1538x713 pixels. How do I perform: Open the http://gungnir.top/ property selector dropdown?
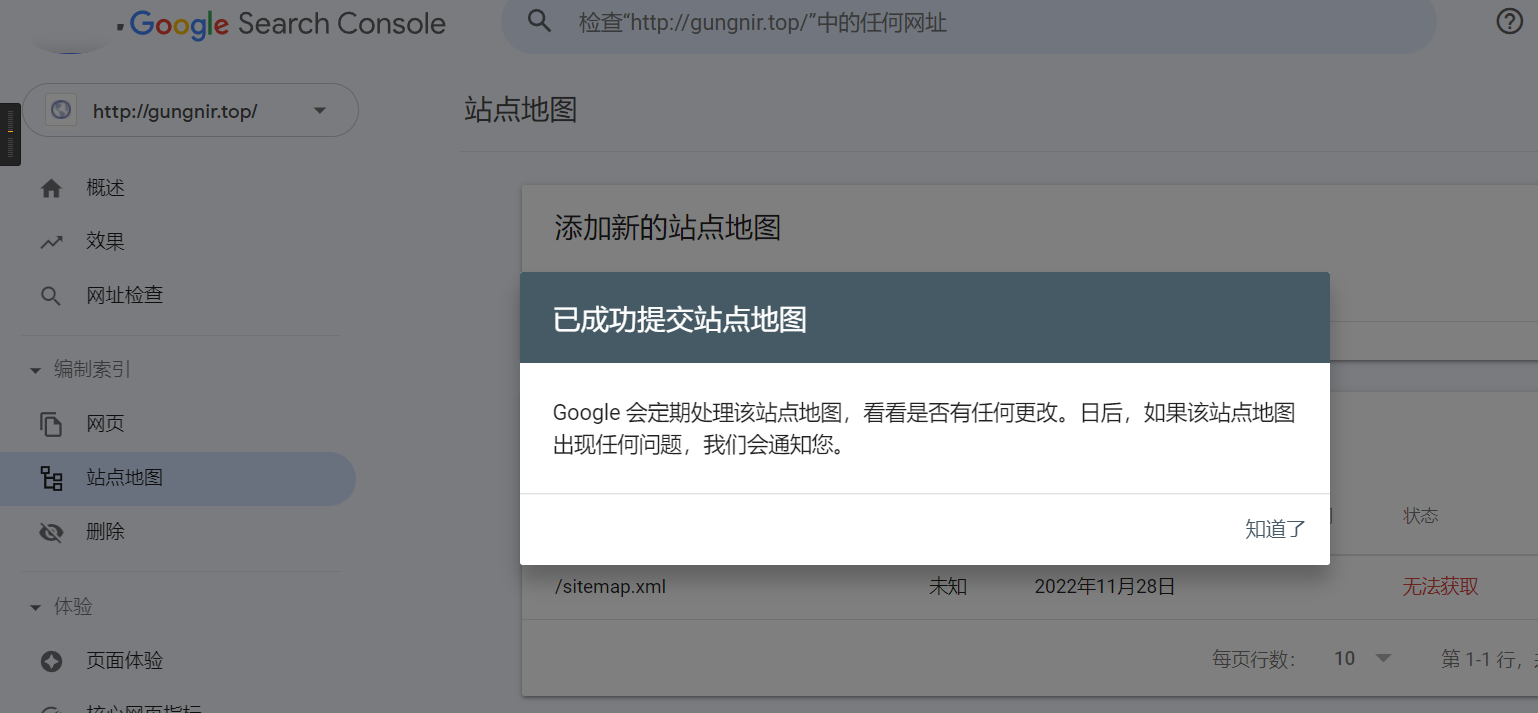tap(190, 110)
